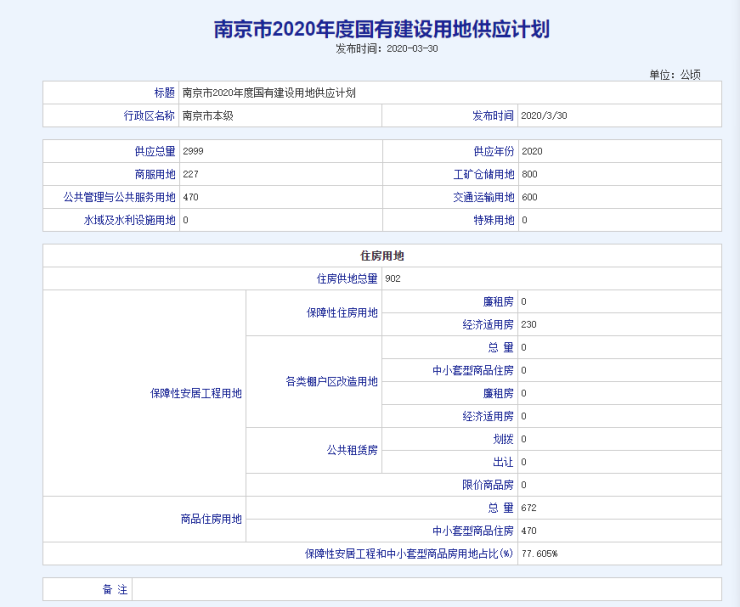The image size is (740, 607).
Task: Click the 交通运输用地 label
Action: click(x=484, y=197)
